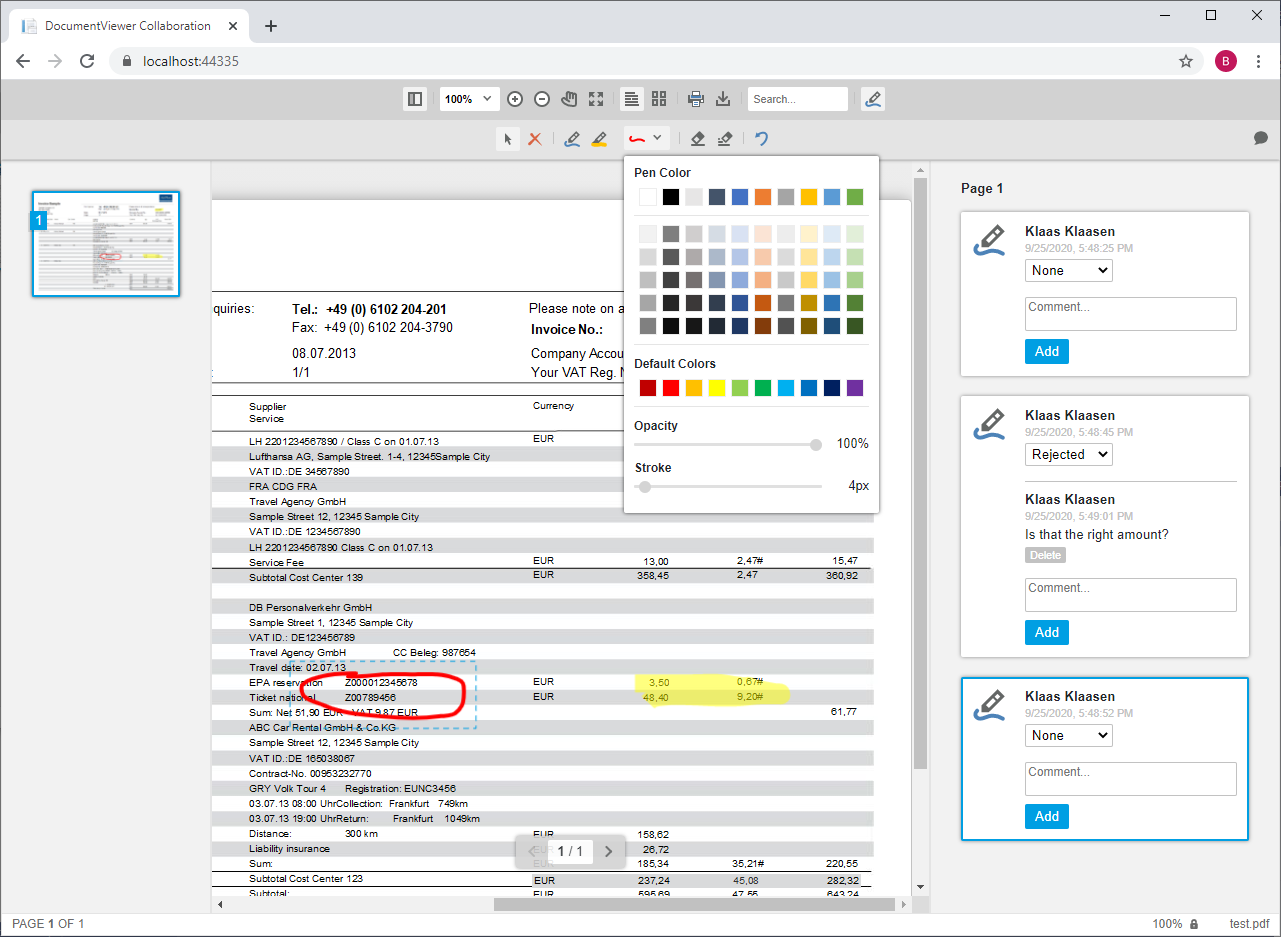Open the browser profile avatar B
1281x937 pixels.
click(1225, 61)
